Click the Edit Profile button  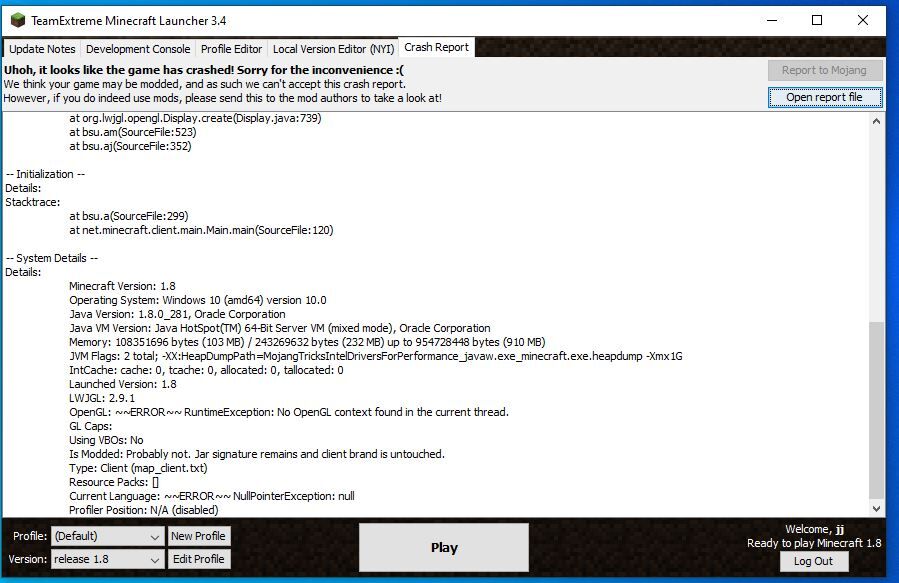(x=198, y=559)
